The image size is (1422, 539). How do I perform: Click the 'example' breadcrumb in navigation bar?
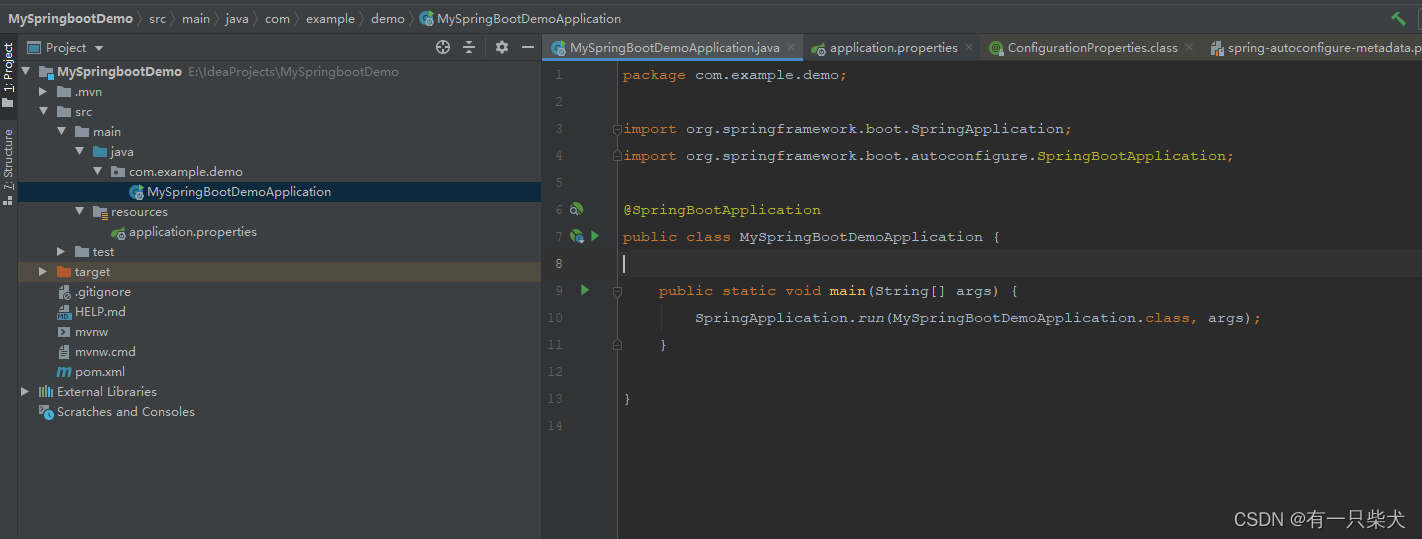click(330, 18)
